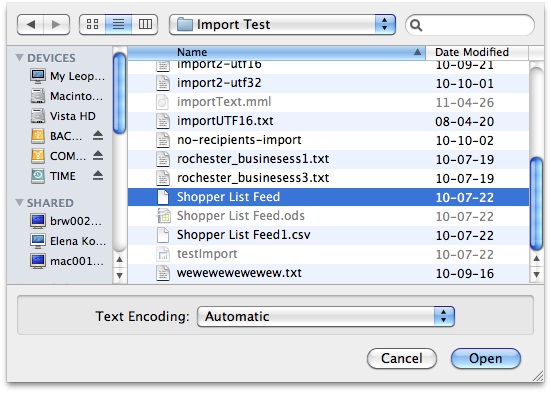Click the sidebar scroll down arrow

point(119,275)
